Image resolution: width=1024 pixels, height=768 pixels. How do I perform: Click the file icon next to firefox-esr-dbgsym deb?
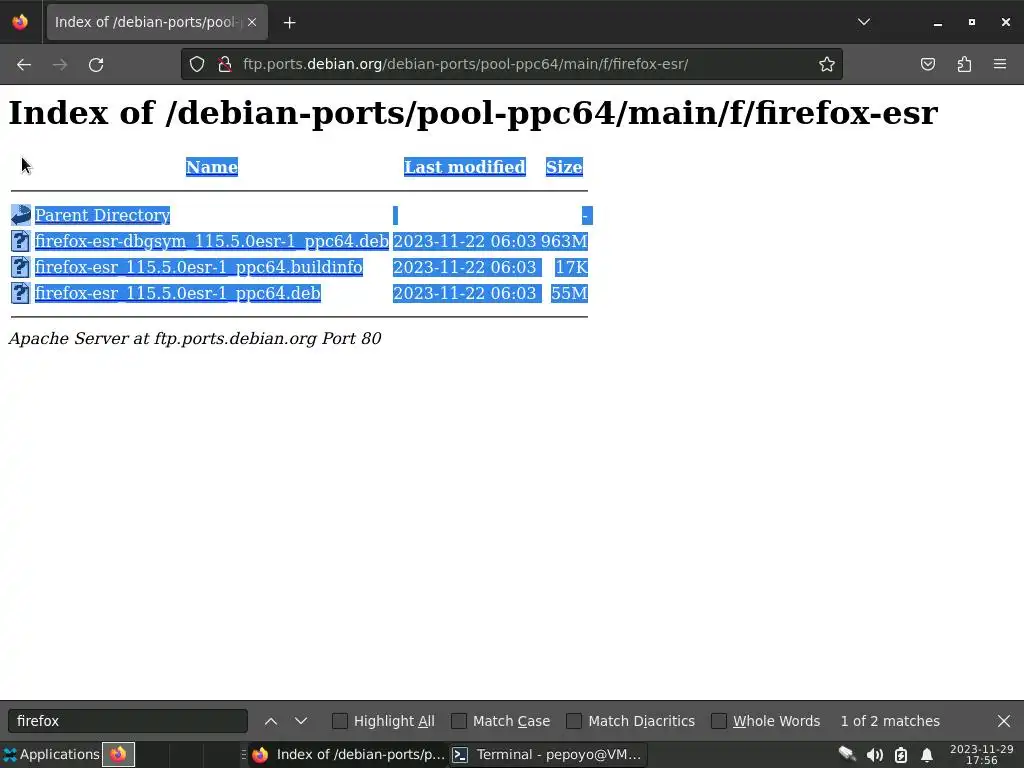tap(20, 241)
